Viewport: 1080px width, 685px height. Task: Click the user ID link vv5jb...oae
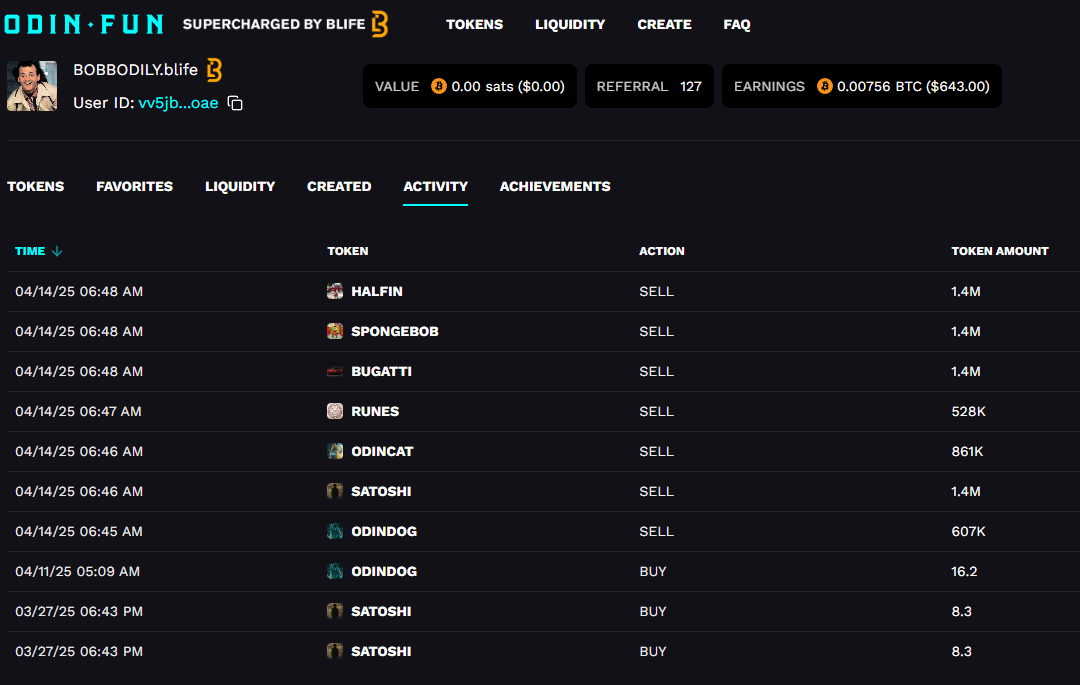(x=178, y=103)
